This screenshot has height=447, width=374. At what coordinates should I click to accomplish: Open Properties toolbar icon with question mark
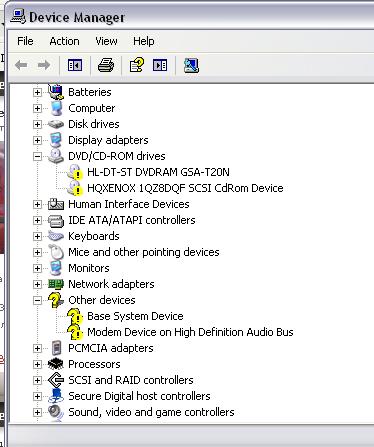(137, 65)
